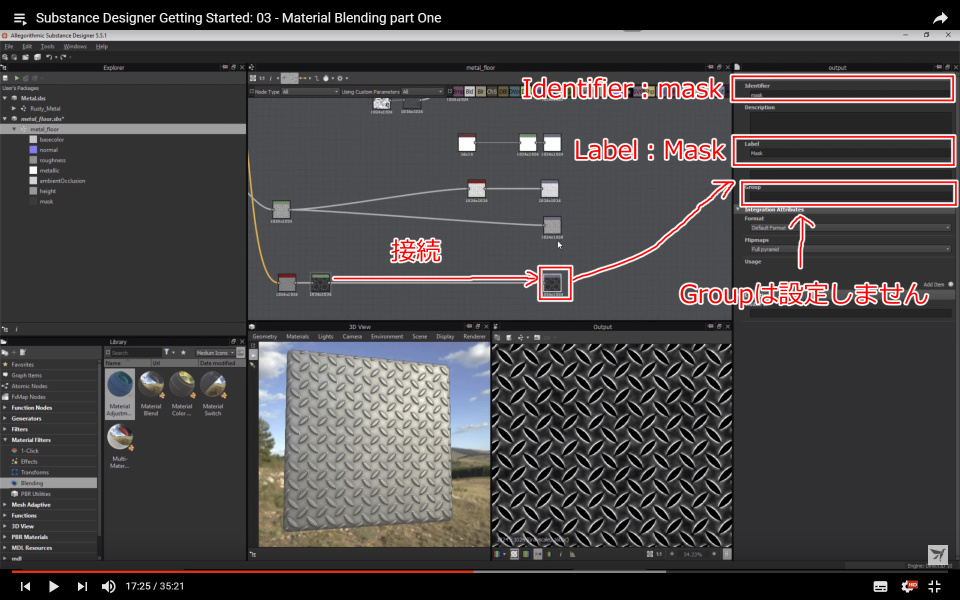Click the undo arrow in the main toolbar
Viewport: 960px width, 600px height.
[x=49, y=57]
